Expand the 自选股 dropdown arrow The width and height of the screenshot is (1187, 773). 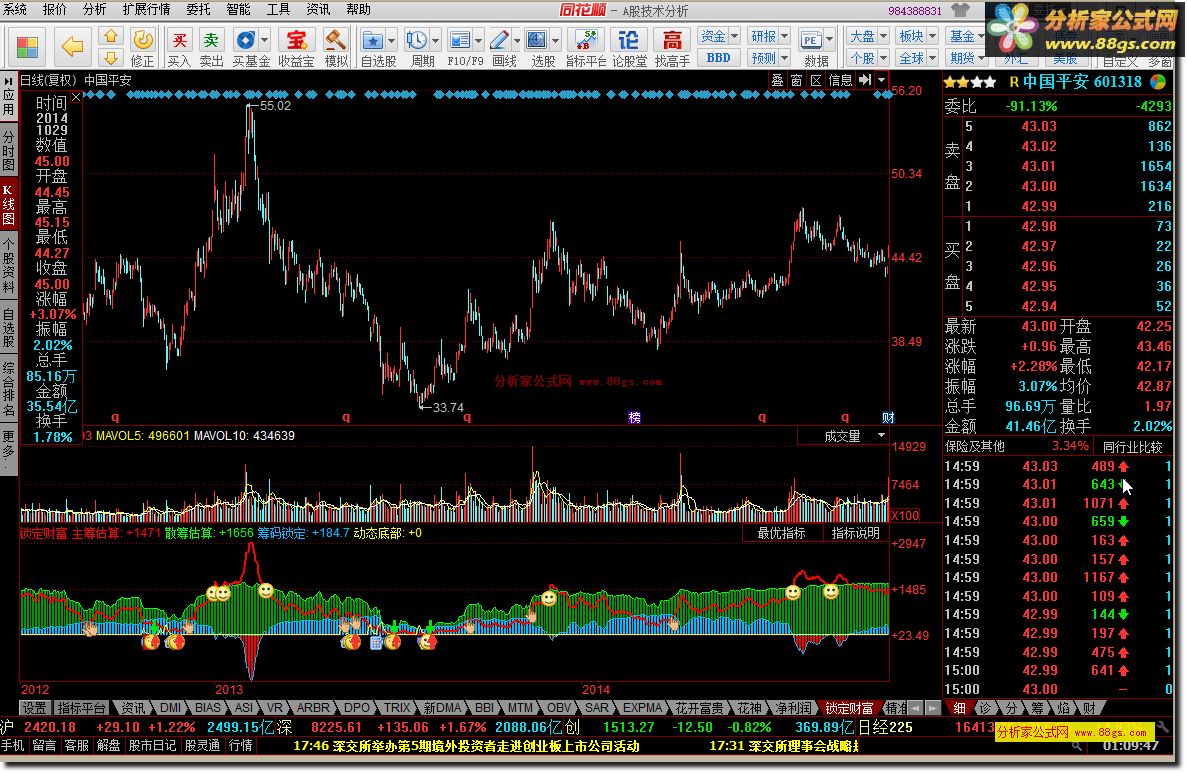pos(391,40)
